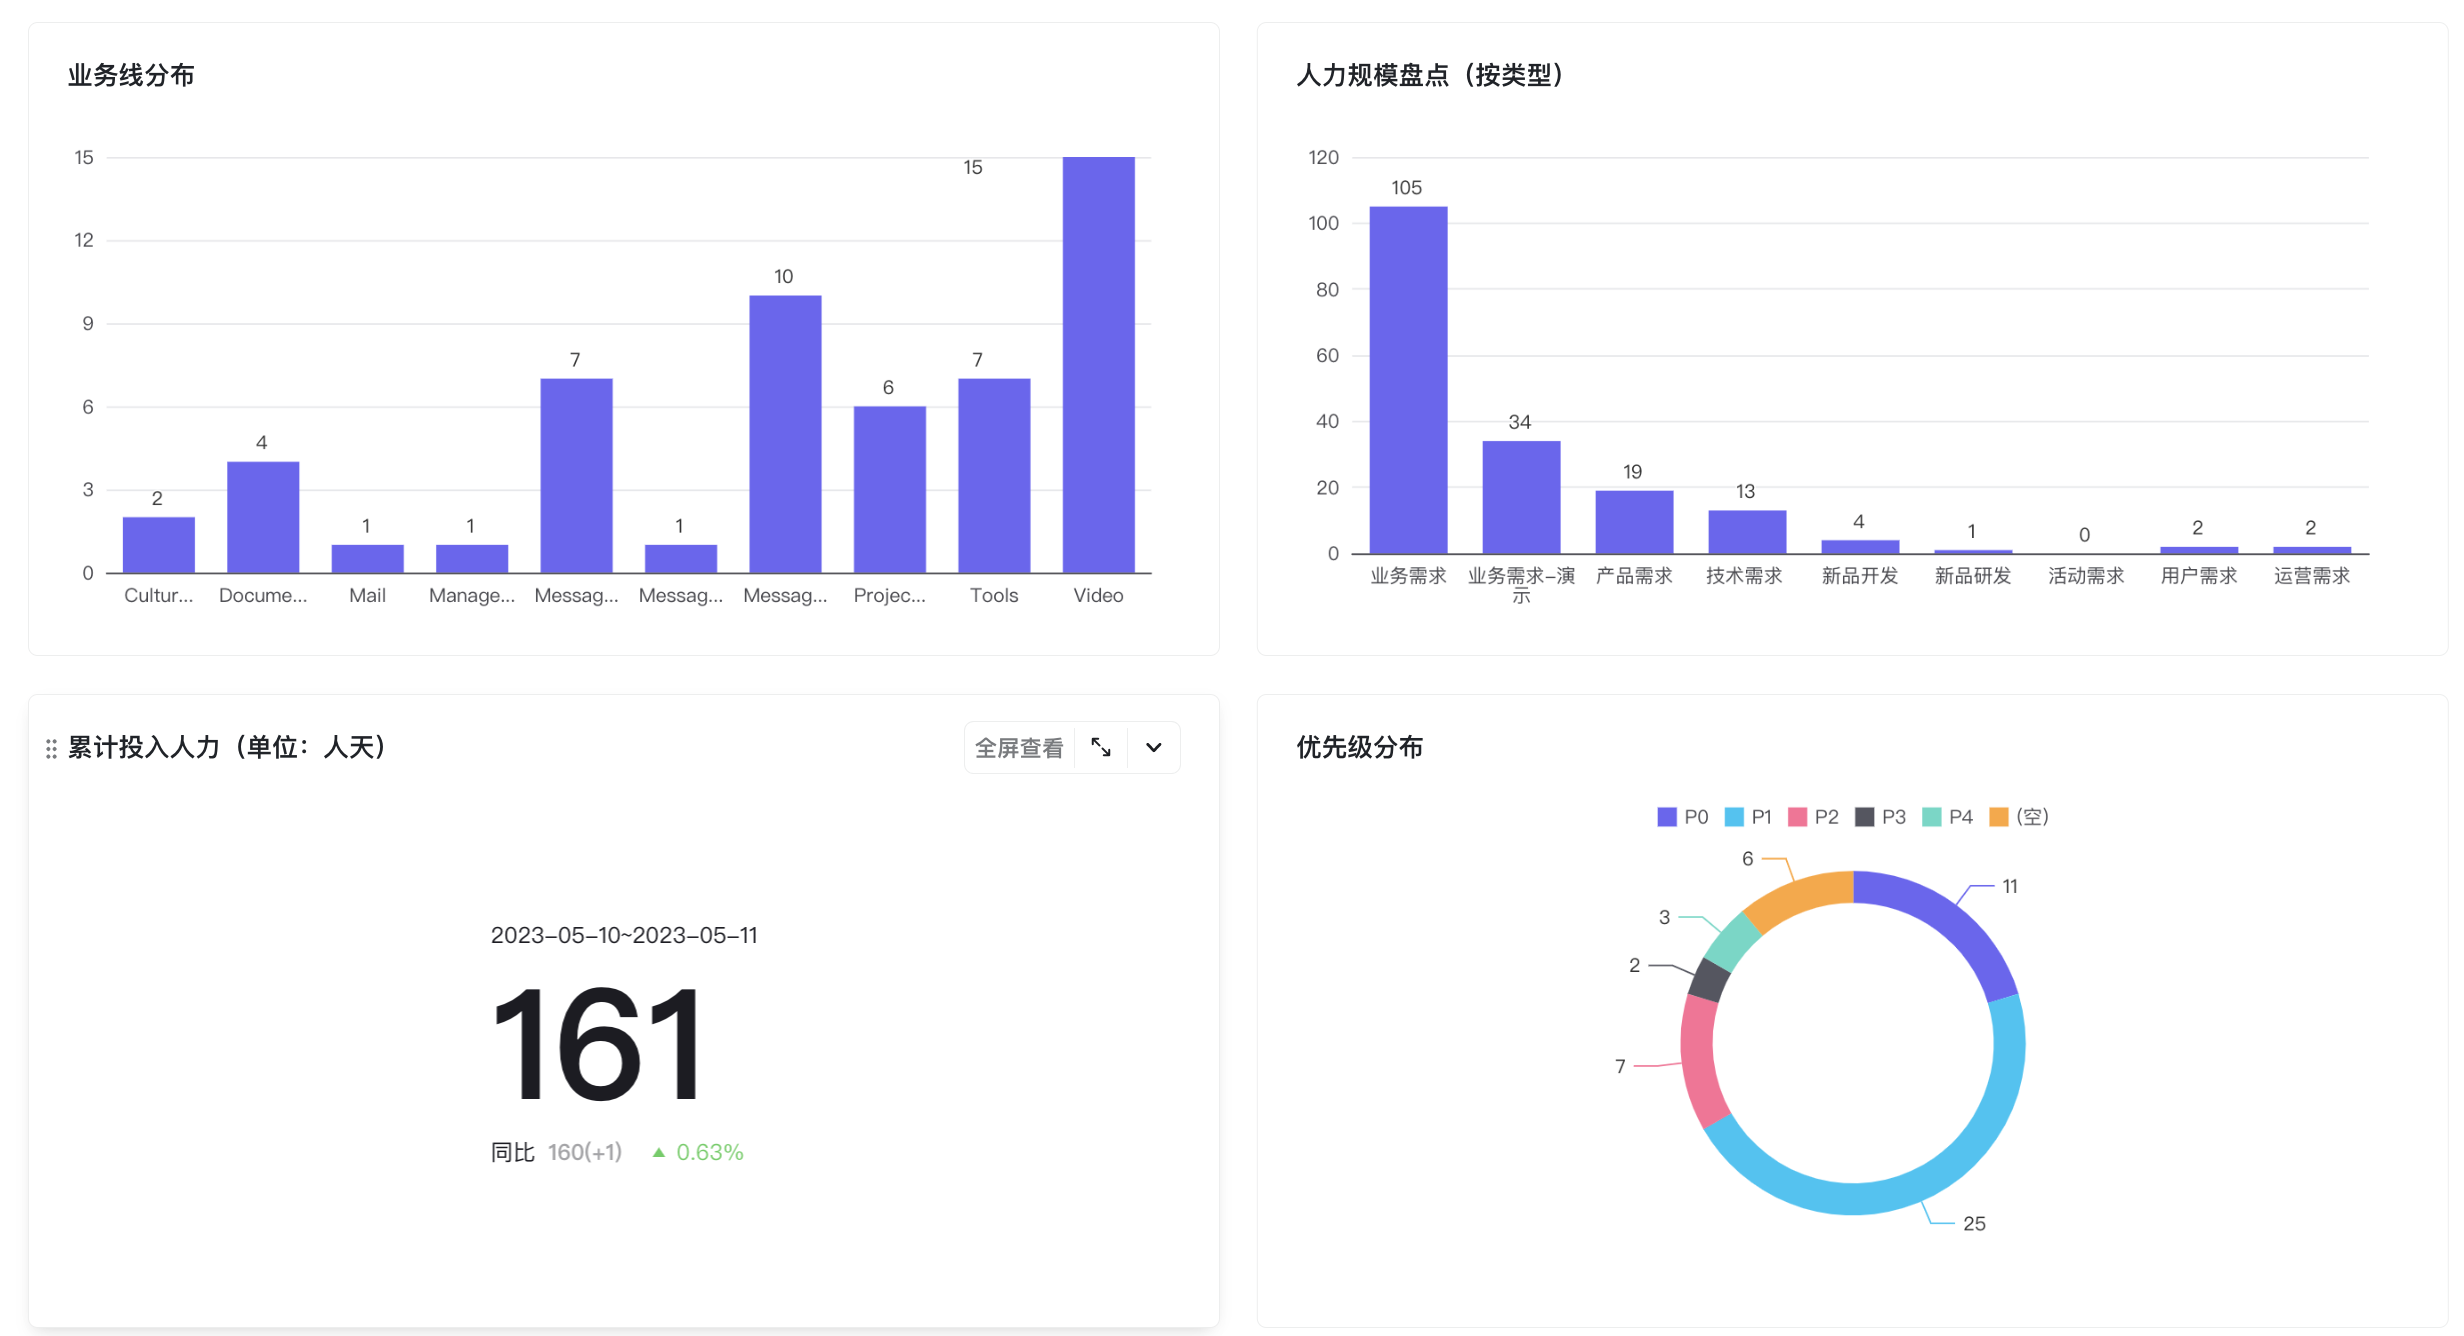Open the chevron dropdown next to fullscreen
Viewport: 2464px width, 1336px height.
click(x=1153, y=748)
